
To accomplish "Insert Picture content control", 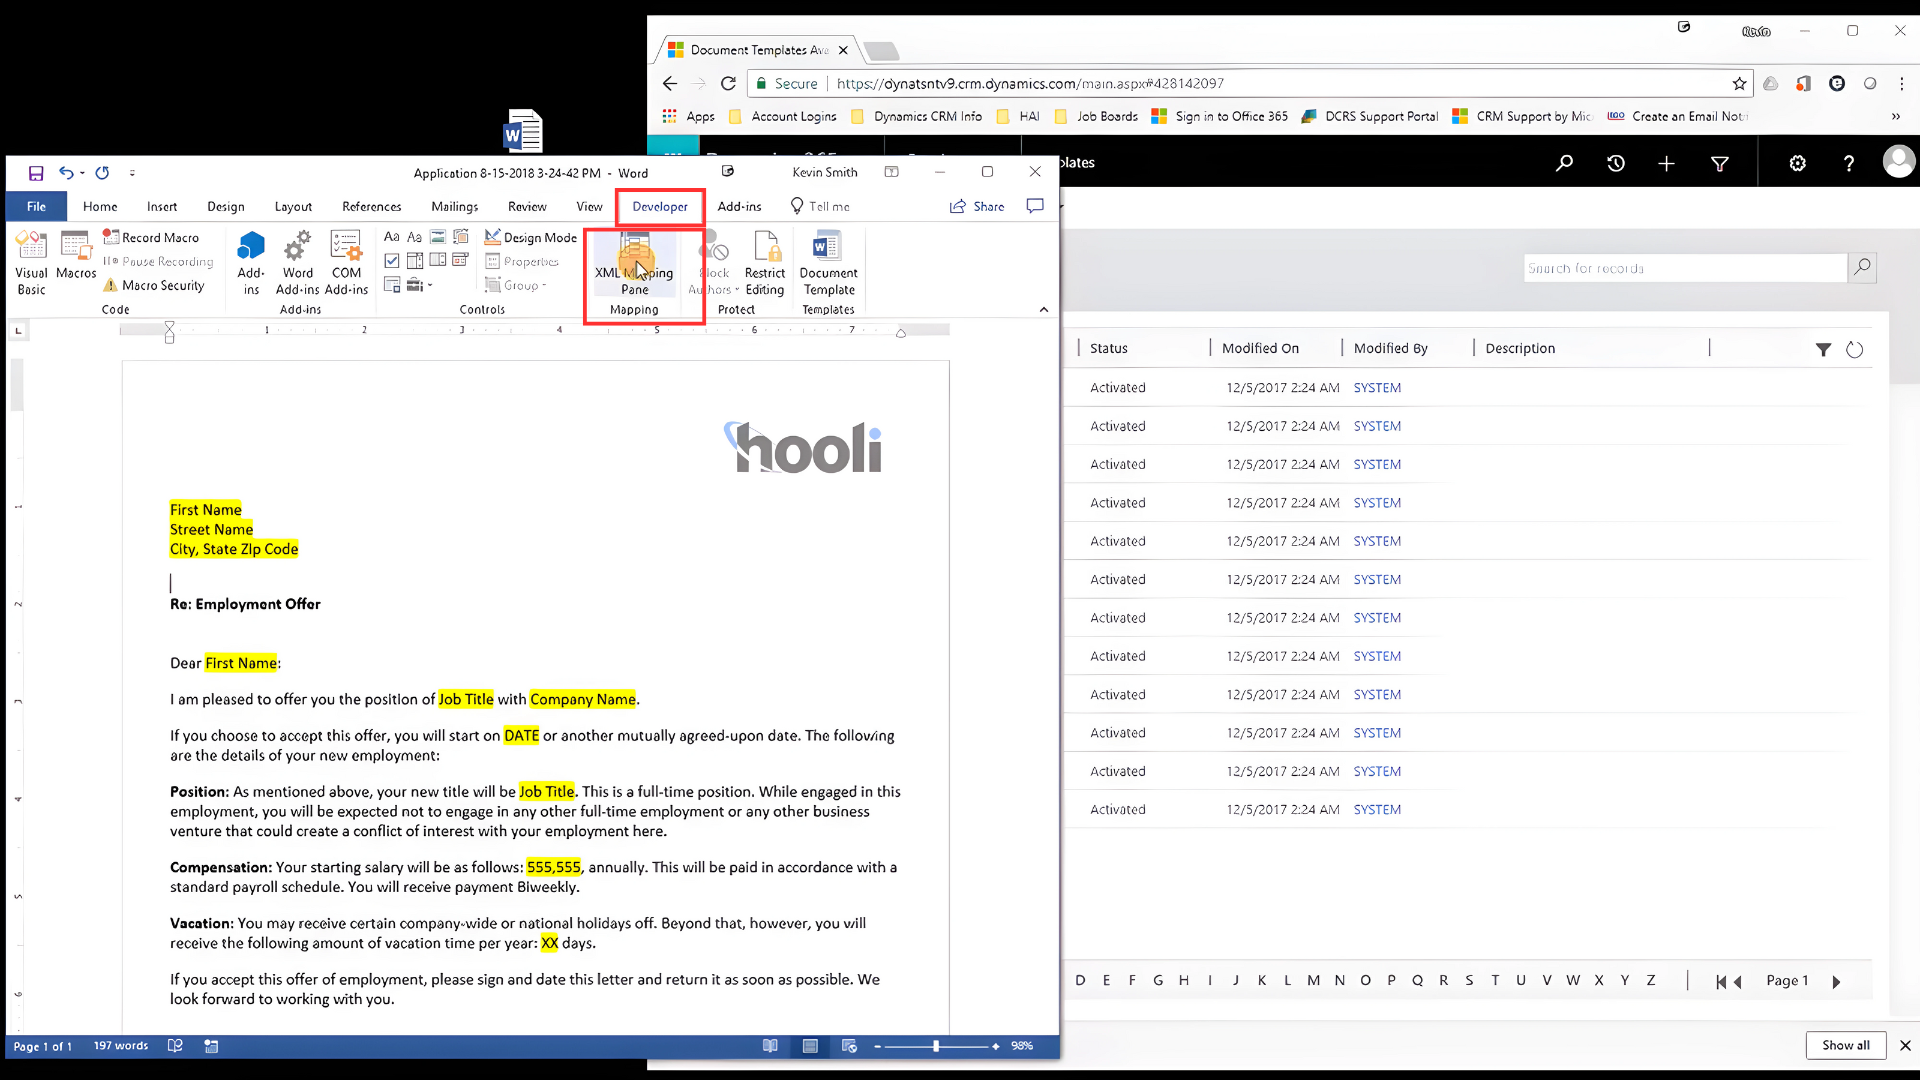I will pyautogui.click(x=437, y=237).
